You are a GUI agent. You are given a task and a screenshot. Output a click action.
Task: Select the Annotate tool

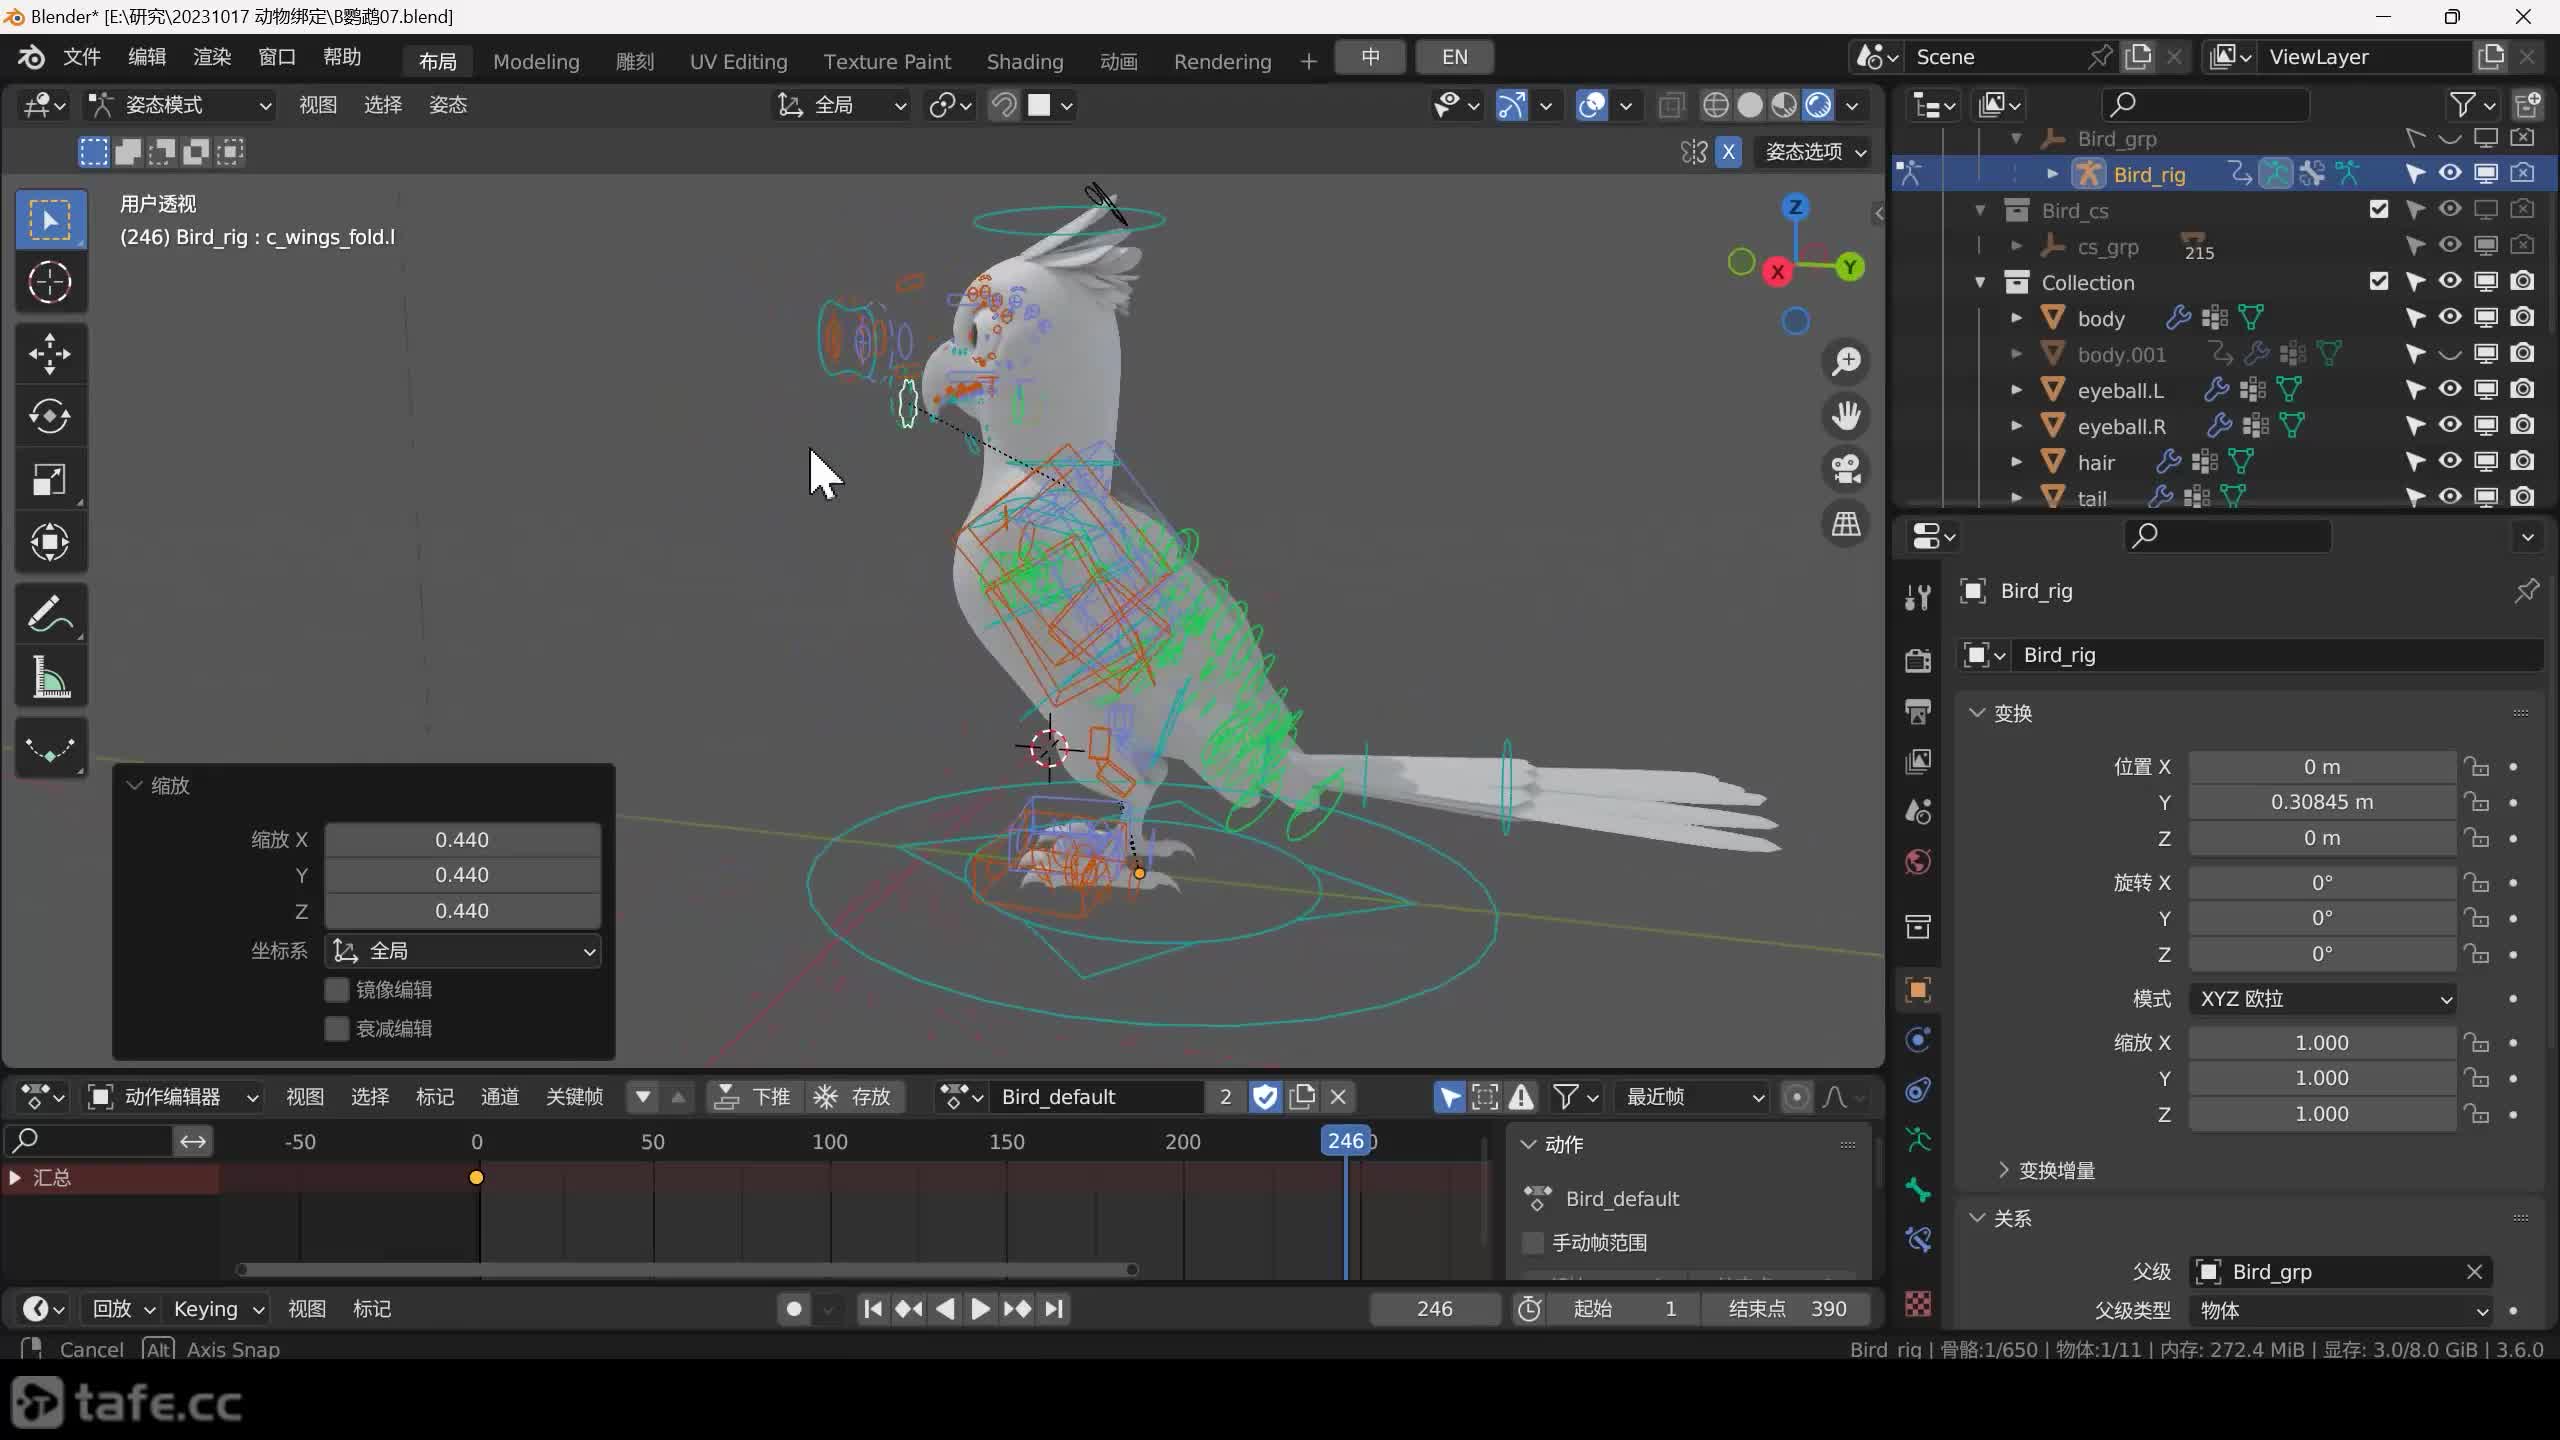[x=50, y=613]
